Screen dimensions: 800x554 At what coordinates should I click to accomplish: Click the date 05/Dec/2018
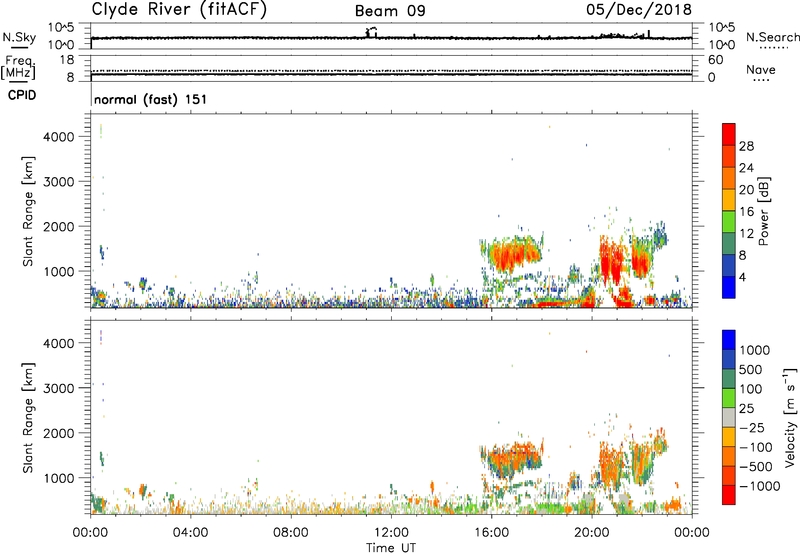638,9
